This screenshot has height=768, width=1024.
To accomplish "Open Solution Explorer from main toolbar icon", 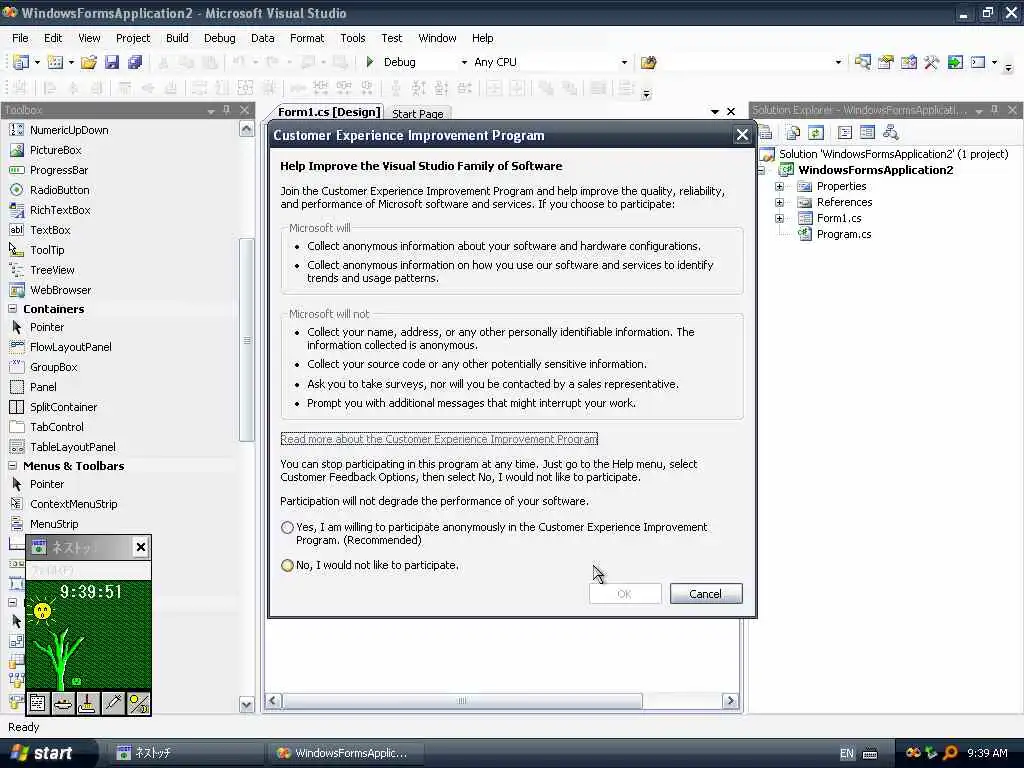I will click(x=863, y=62).
